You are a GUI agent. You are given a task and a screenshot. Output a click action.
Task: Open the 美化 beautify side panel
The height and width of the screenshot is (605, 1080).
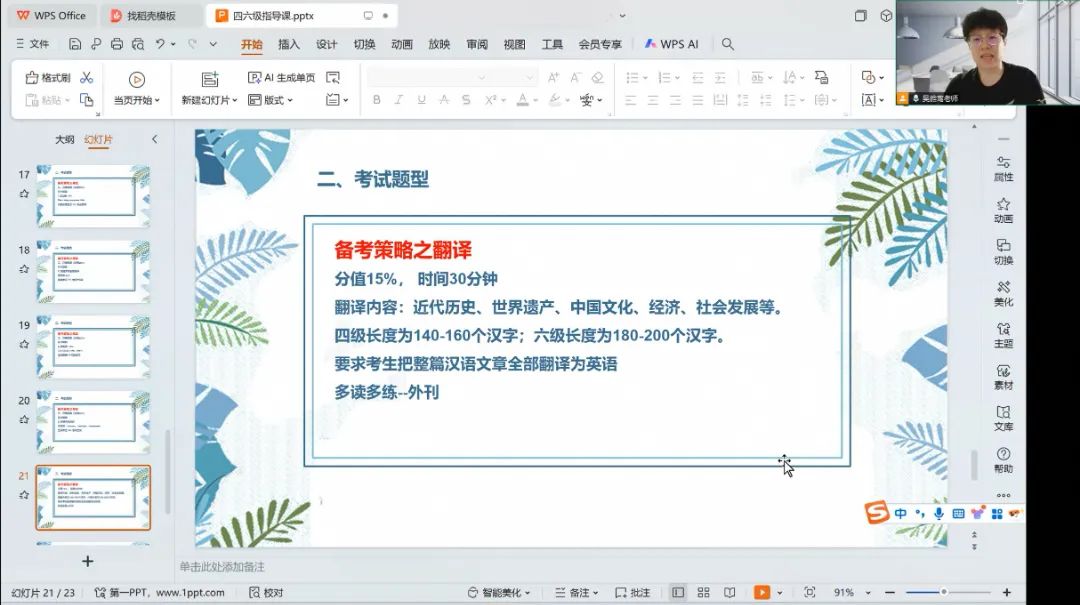click(x=1003, y=293)
